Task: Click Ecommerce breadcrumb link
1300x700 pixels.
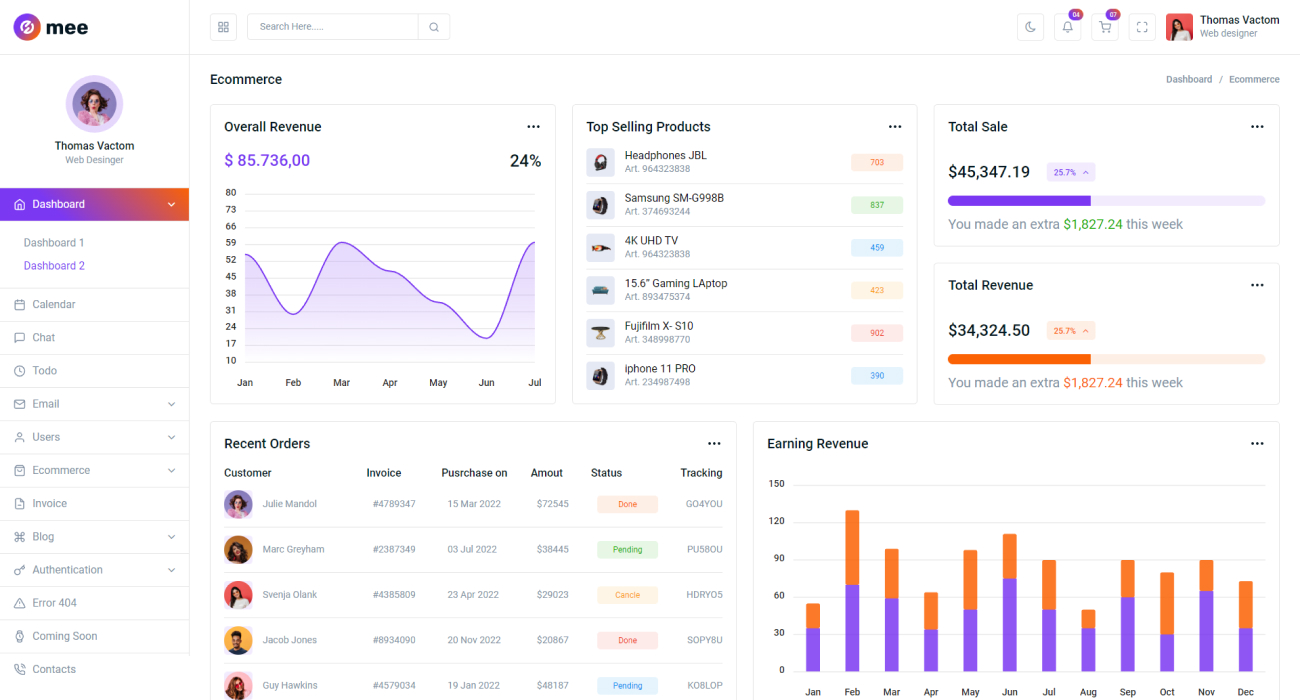Action: click(x=1254, y=79)
